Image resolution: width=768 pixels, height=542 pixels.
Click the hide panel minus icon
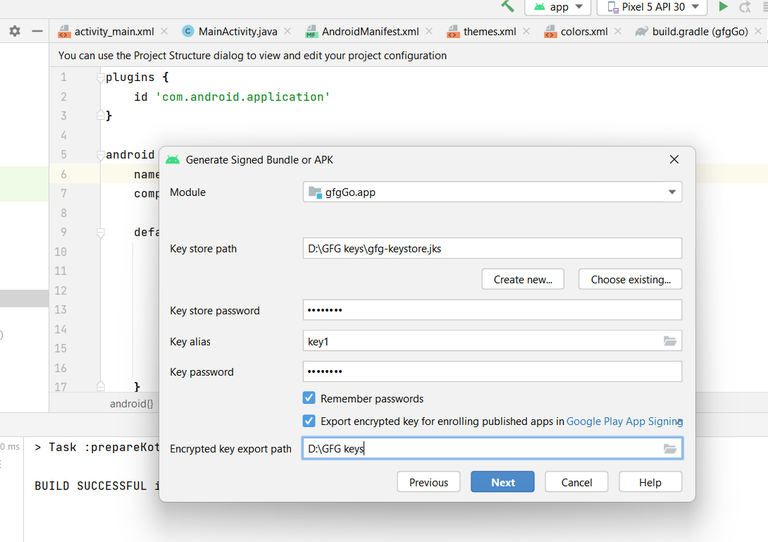pos(37,31)
